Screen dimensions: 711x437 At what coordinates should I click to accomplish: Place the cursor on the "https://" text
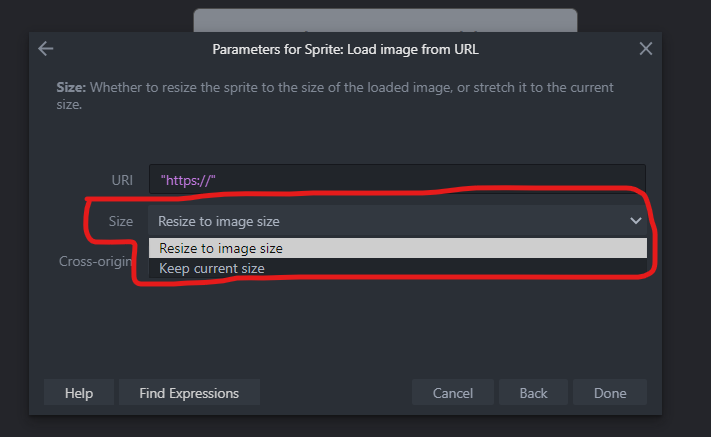coord(188,180)
